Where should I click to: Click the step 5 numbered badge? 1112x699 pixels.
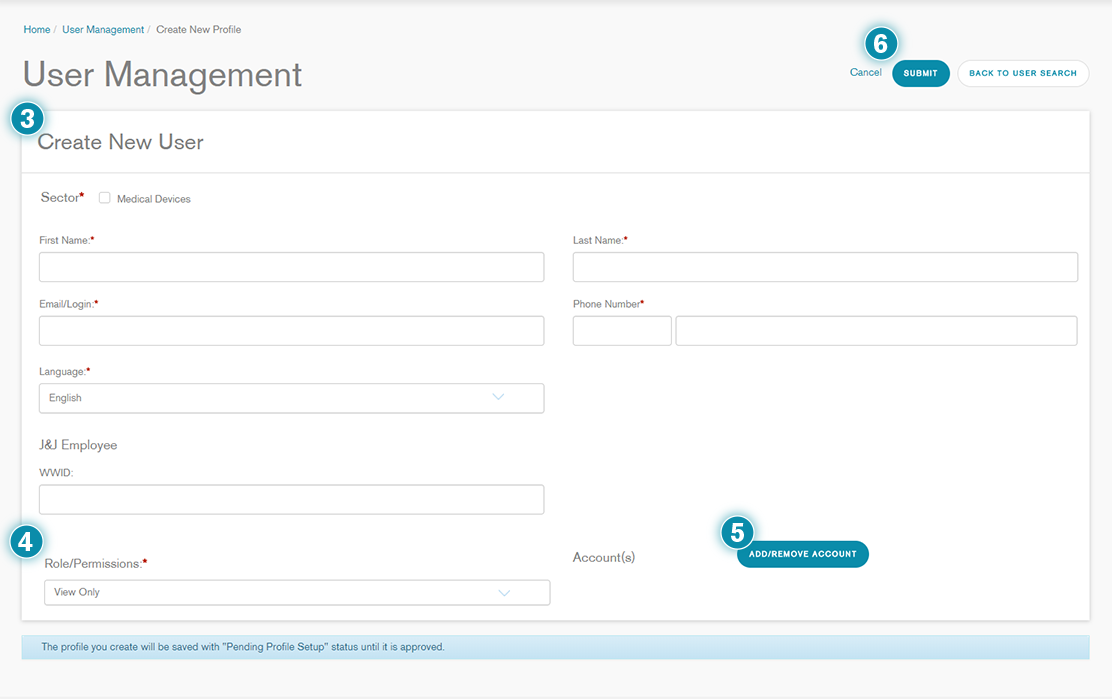coord(737,532)
